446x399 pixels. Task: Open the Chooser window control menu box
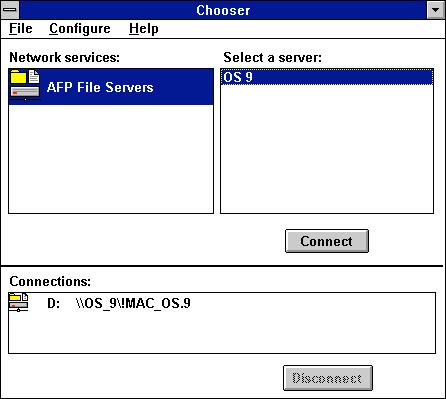click(x=10, y=10)
